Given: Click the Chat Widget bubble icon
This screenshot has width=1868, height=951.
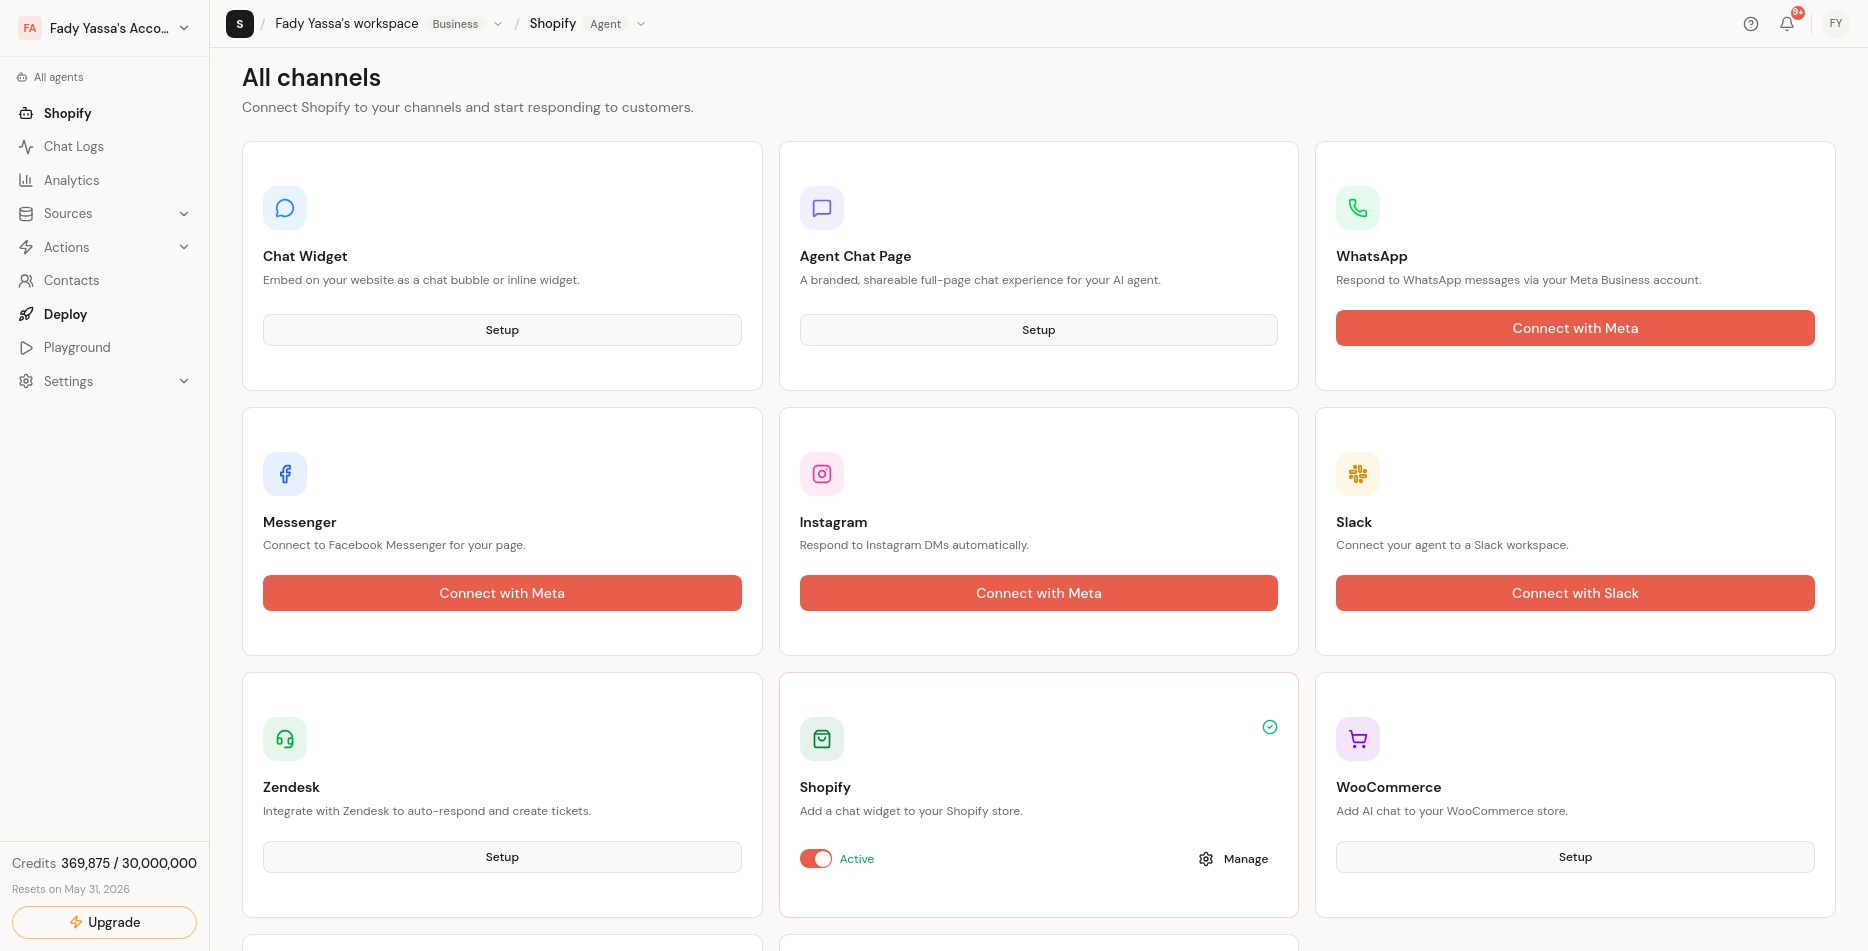Looking at the screenshot, I should point(285,208).
